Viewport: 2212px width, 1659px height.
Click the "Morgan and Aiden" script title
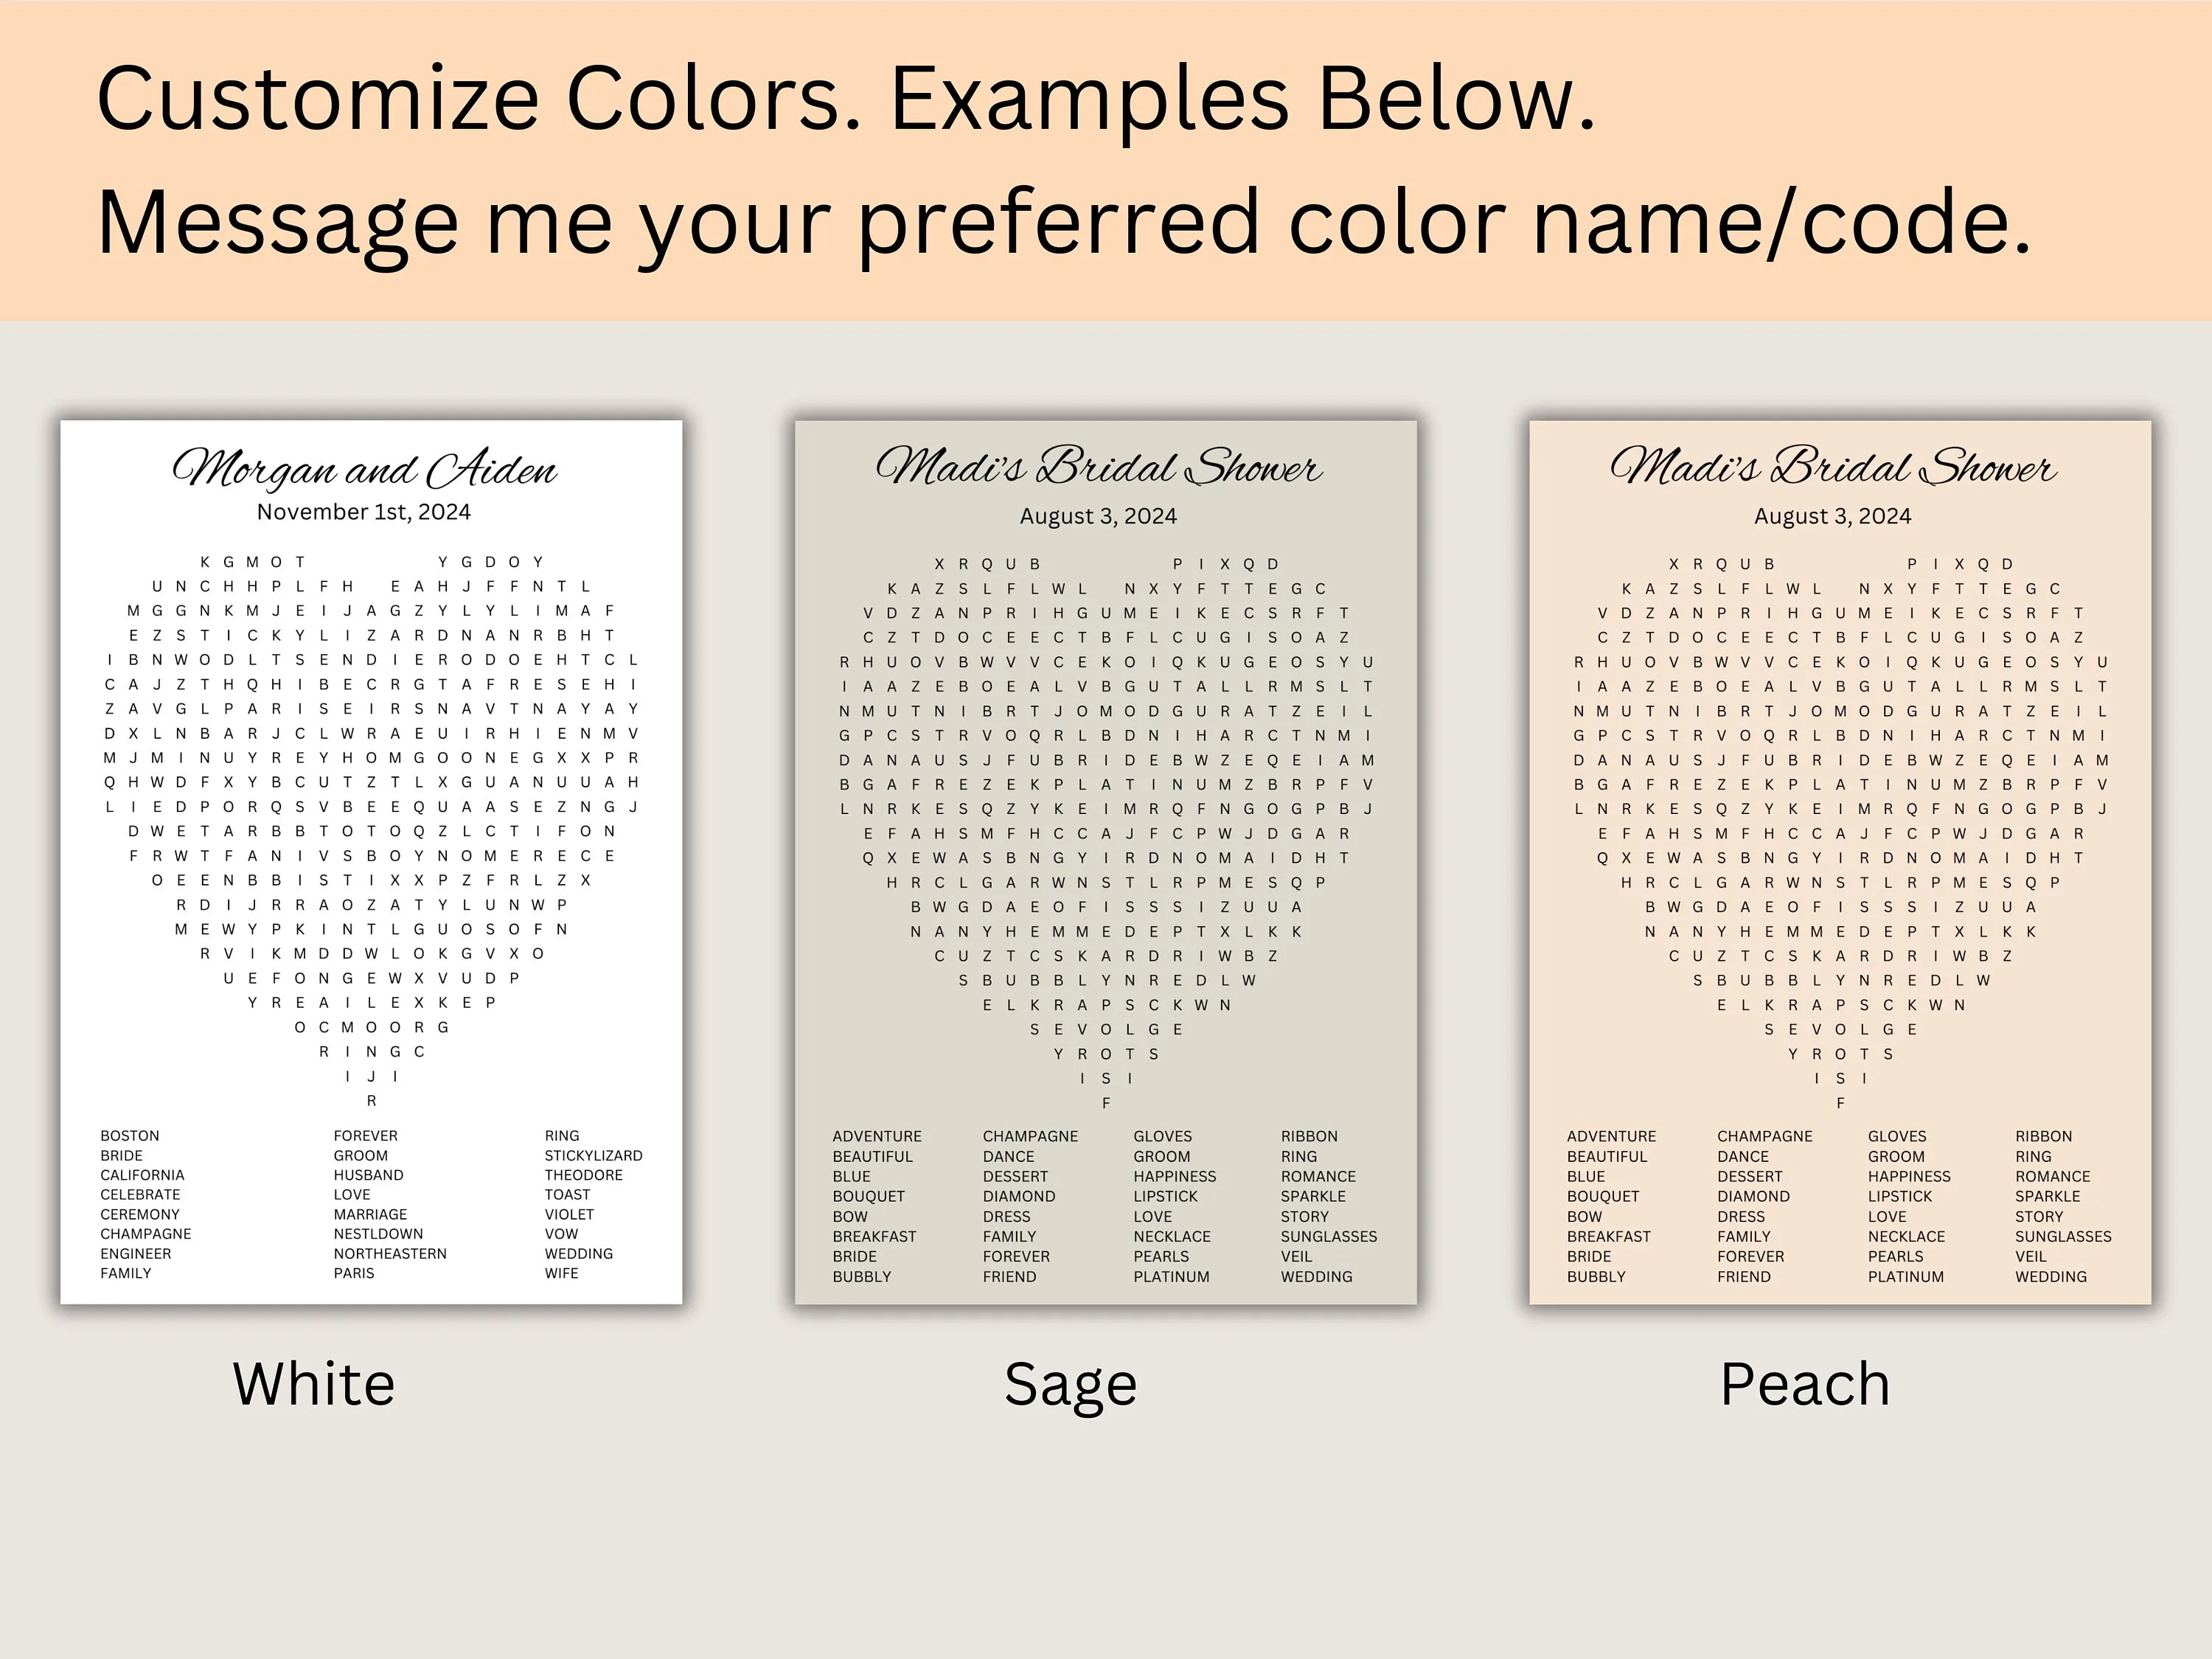[364, 469]
